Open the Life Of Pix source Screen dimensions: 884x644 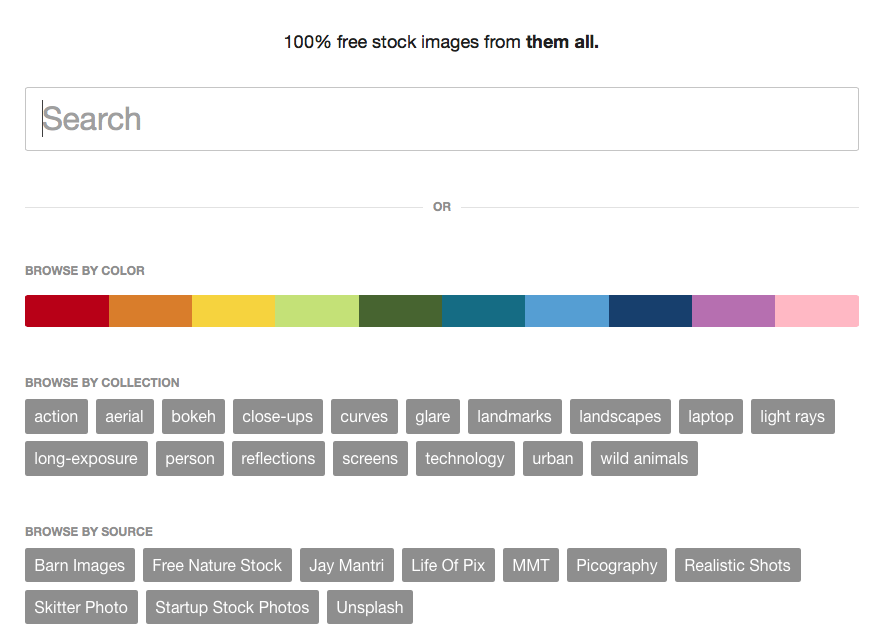pyautogui.click(x=448, y=565)
